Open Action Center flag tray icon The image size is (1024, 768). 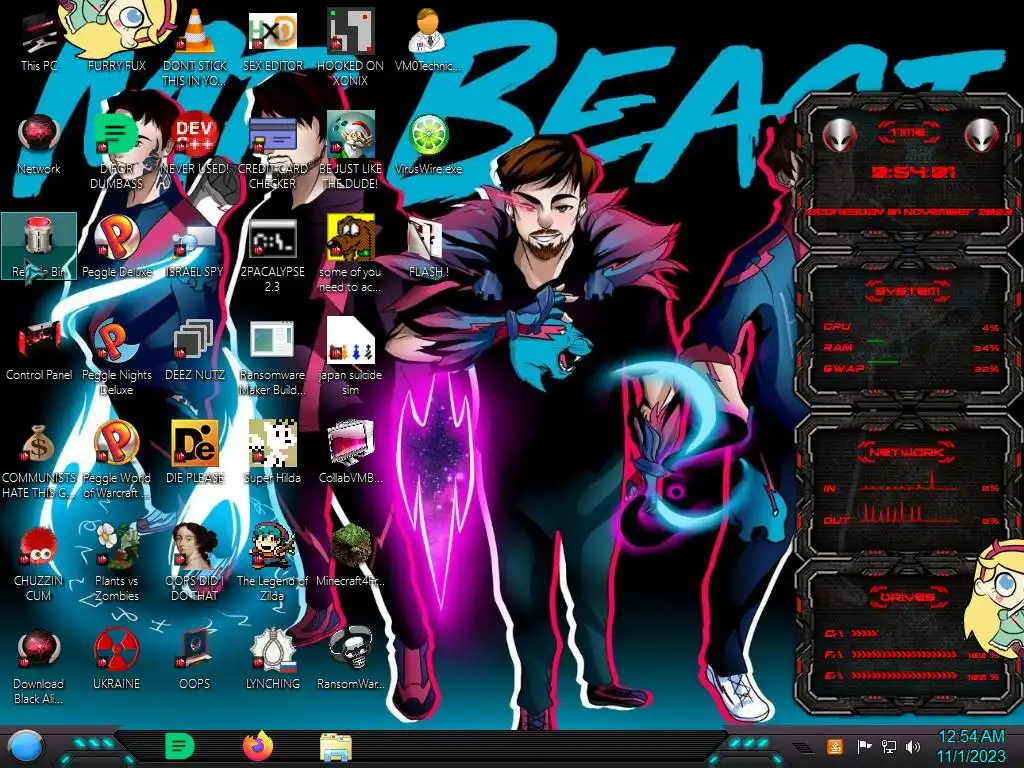864,746
